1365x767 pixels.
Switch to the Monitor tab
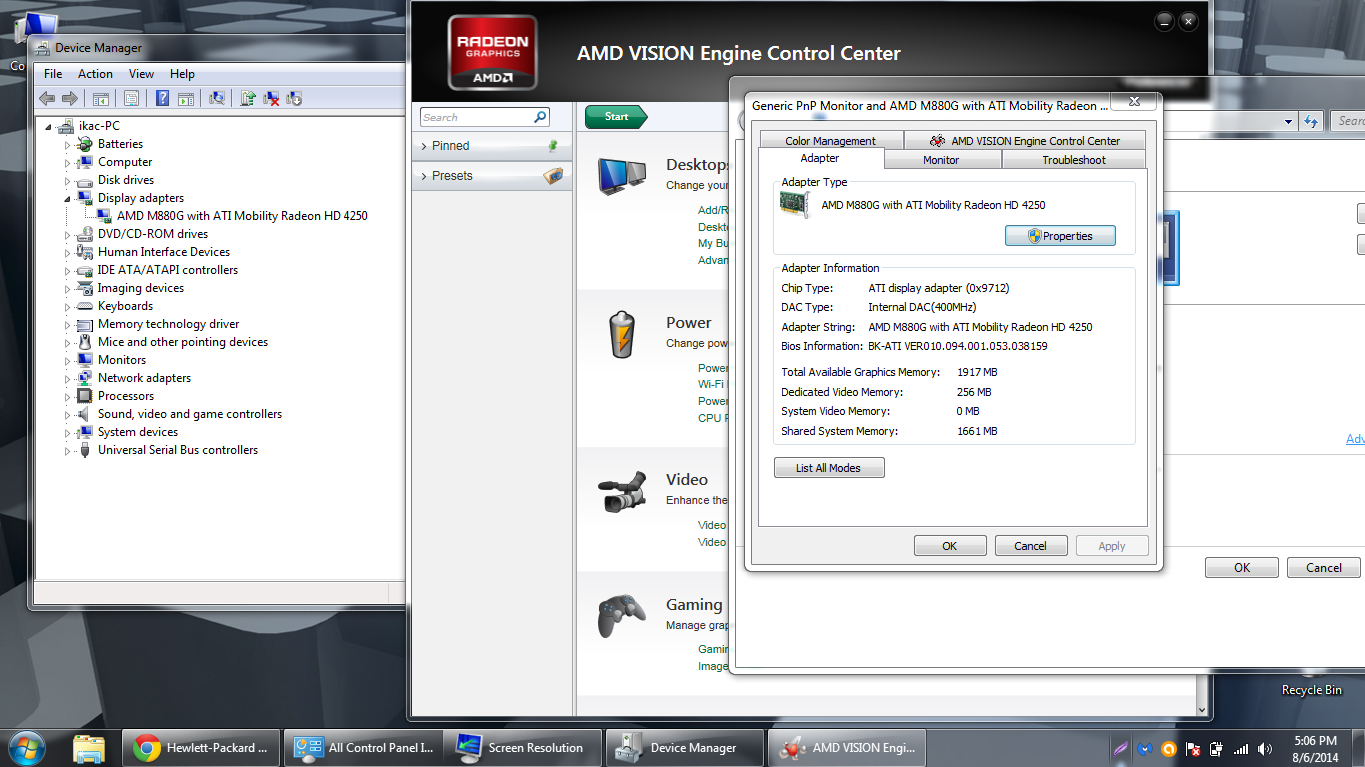pos(941,160)
